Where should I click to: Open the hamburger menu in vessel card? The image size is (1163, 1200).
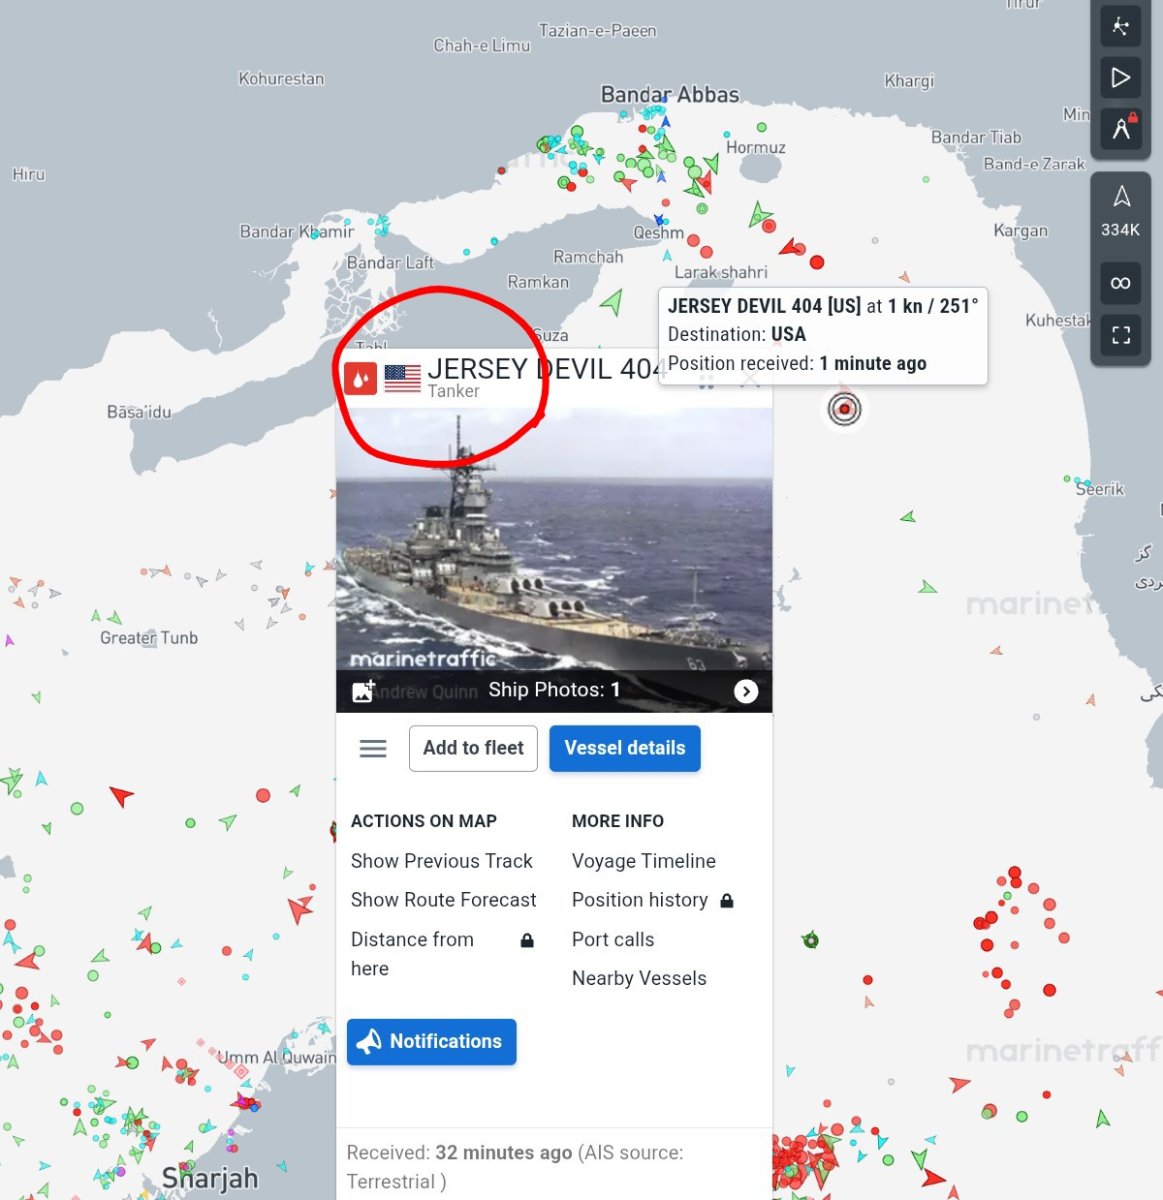pos(373,748)
